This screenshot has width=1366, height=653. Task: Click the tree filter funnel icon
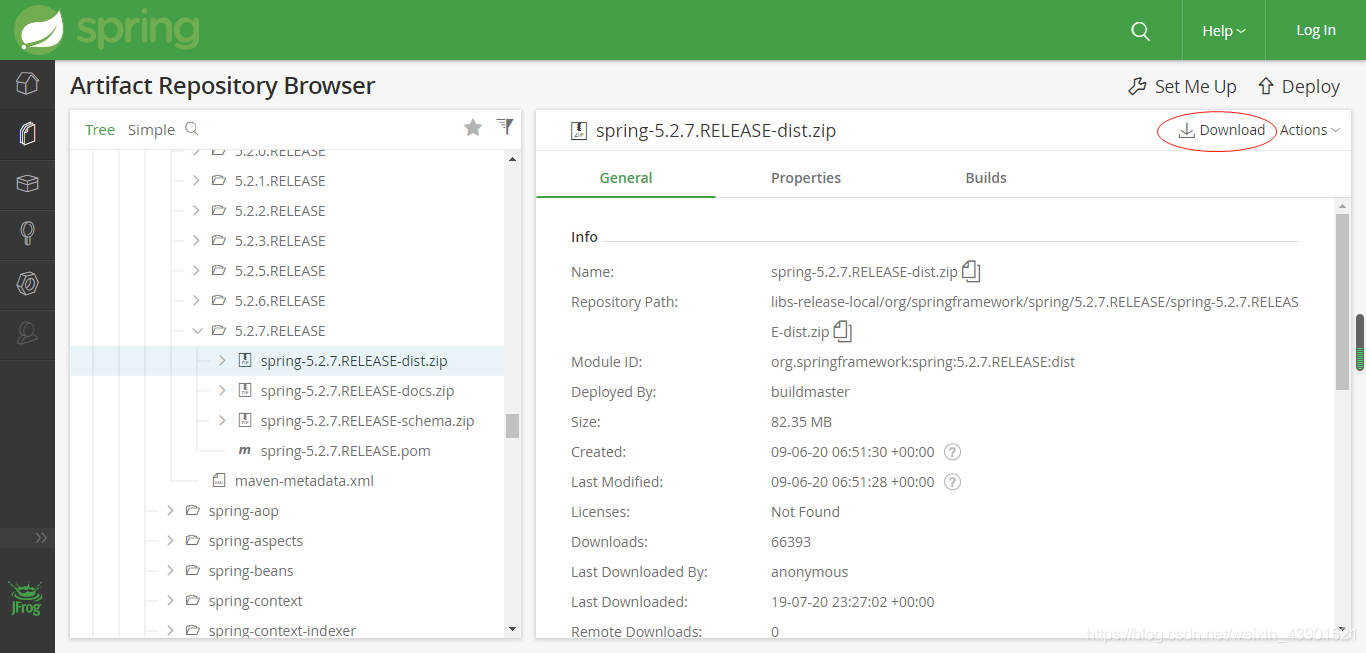[x=505, y=127]
